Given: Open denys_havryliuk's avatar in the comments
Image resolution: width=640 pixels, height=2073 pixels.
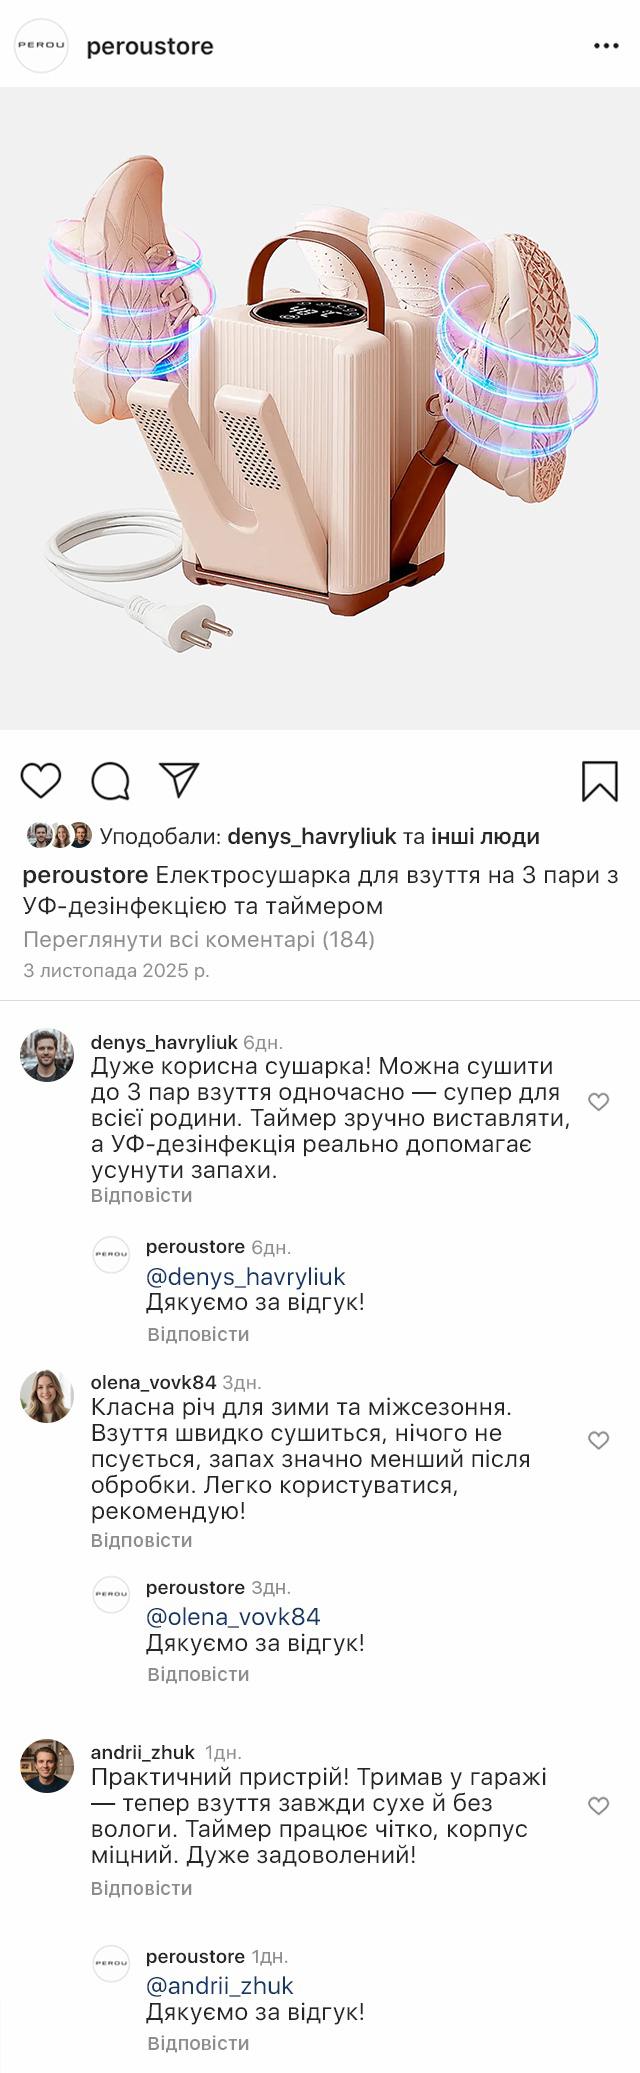Looking at the screenshot, I should 47,1055.
